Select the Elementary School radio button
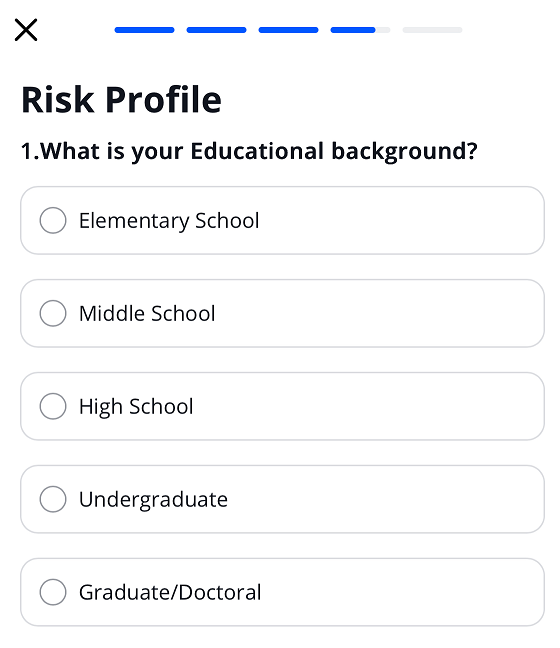Image resolution: width=560 pixels, height=648 pixels. tap(53, 220)
